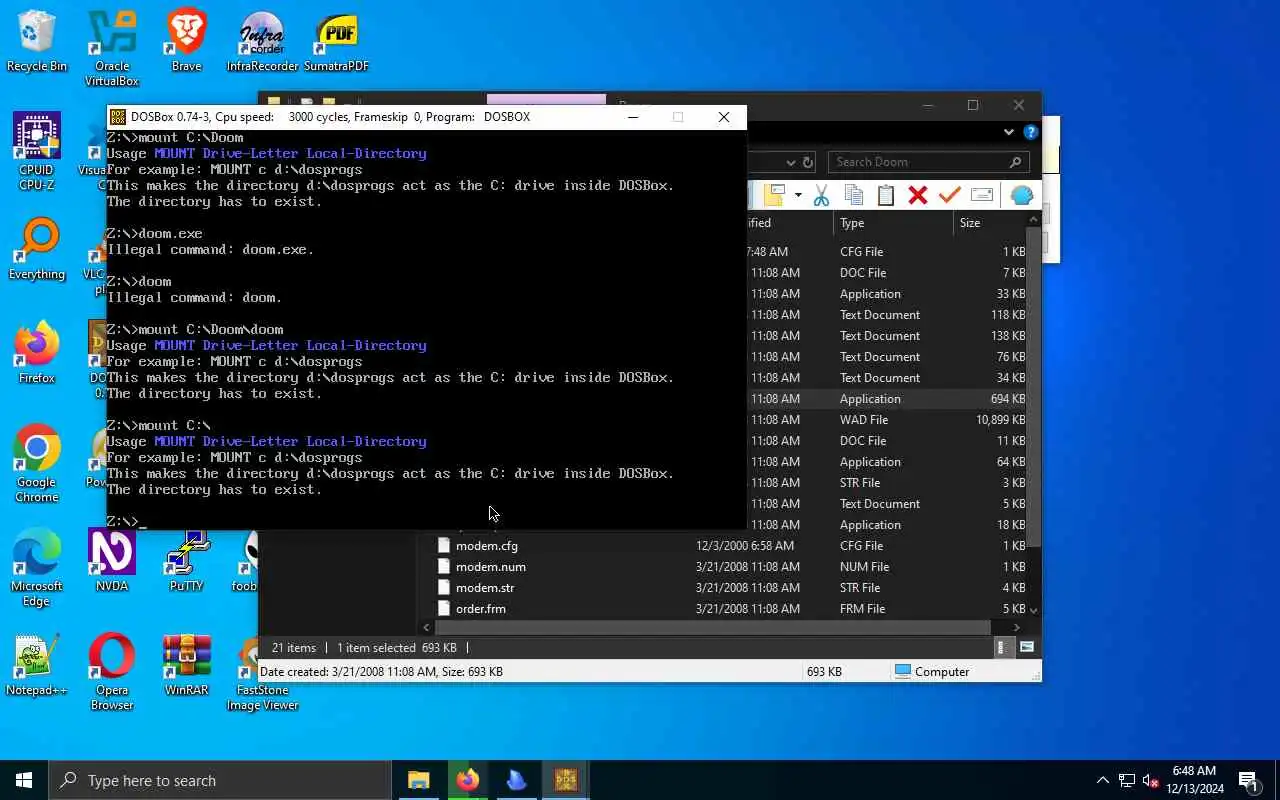
Task: Select the modem.num file
Action: 490,567
